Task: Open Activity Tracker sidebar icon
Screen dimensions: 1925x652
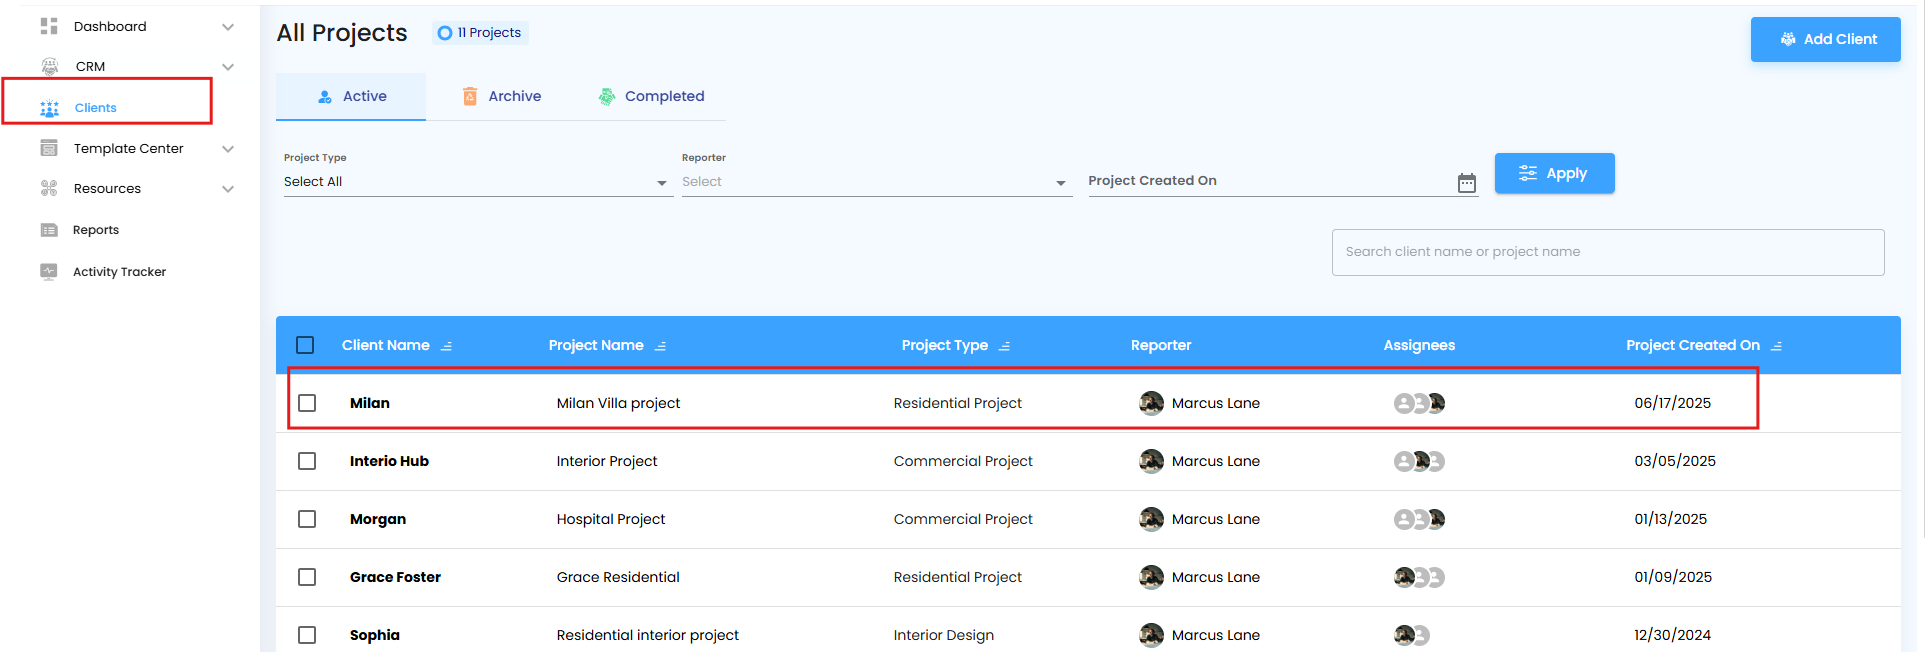Action: (49, 272)
